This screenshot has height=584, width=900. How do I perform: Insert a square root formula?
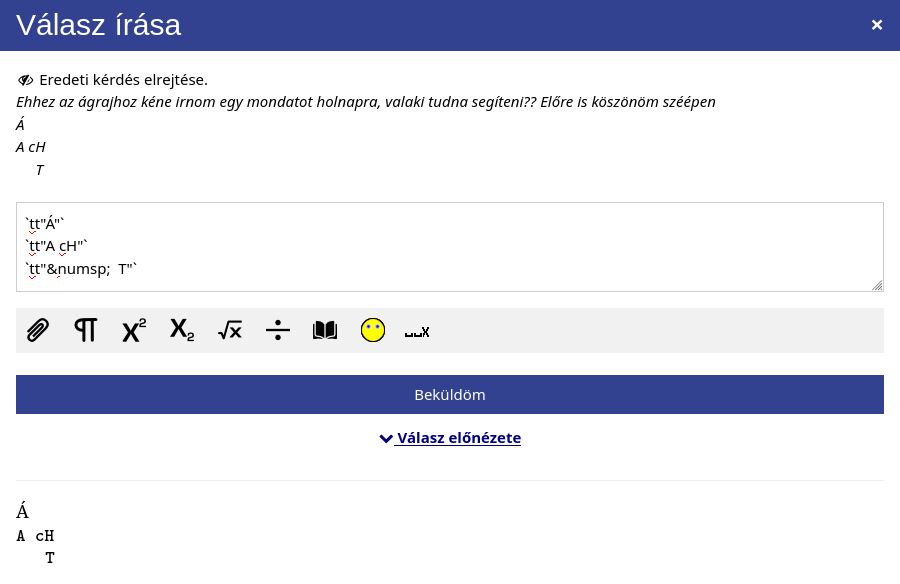[230, 330]
